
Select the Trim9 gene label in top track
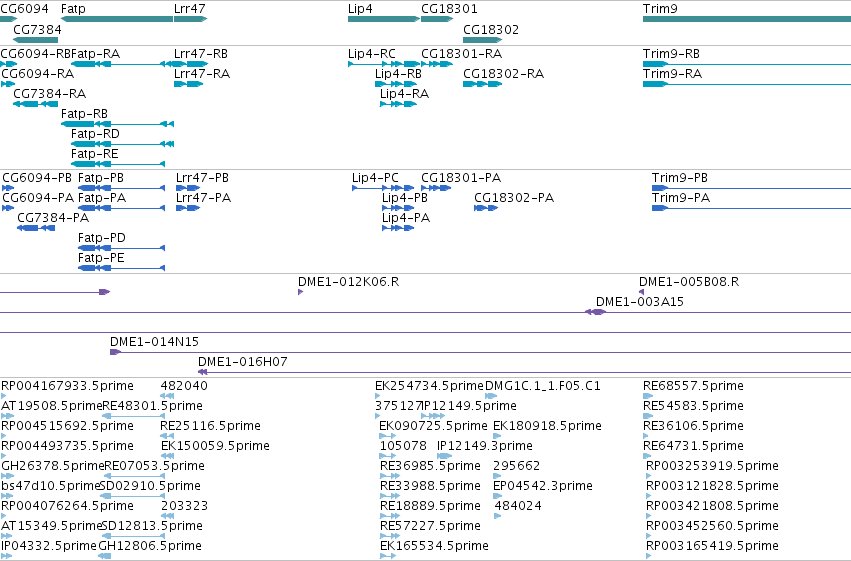click(660, 9)
